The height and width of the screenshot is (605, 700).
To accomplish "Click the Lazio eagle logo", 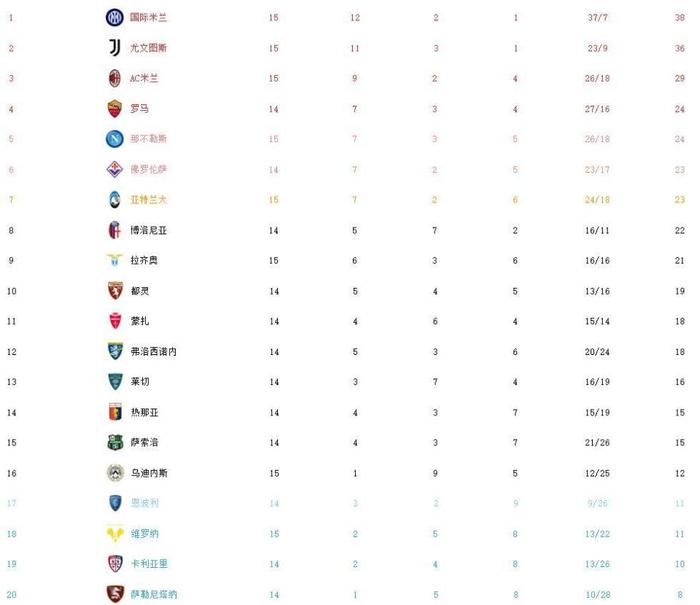I will tap(115, 260).
